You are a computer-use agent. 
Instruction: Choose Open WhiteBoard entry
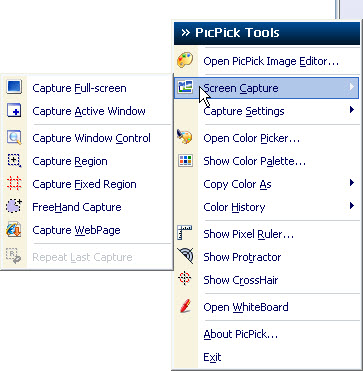266,307
